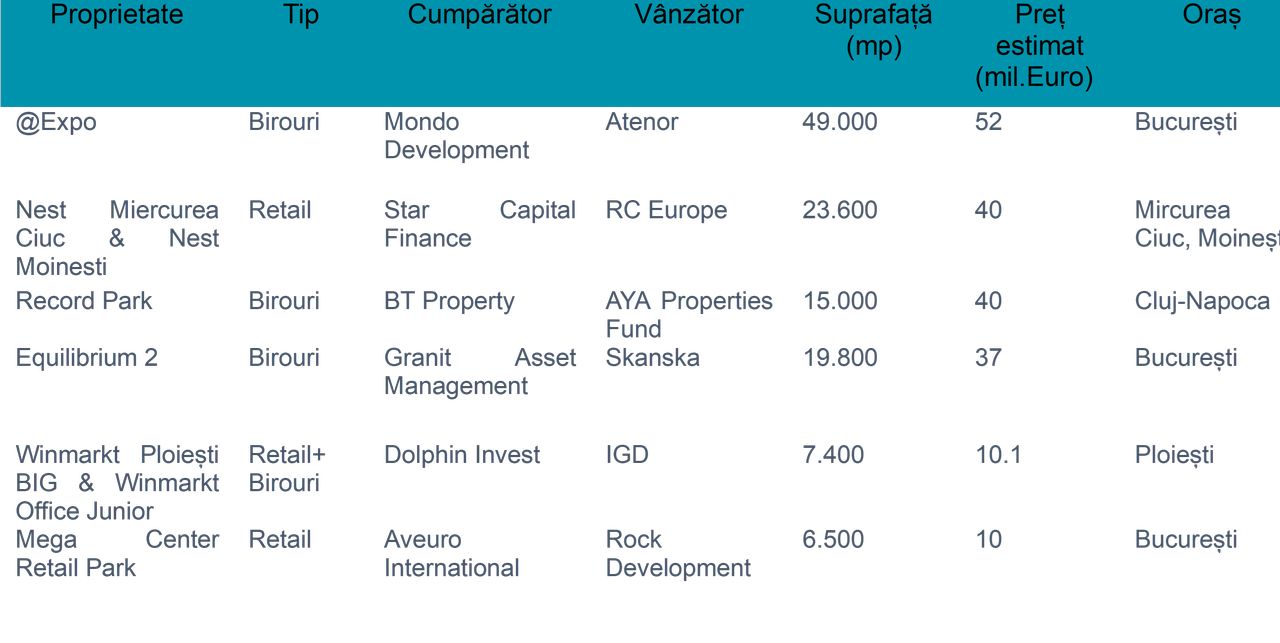Select the Aveuro International buyer cell
1280x643 pixels.
(x=452, y=553)
